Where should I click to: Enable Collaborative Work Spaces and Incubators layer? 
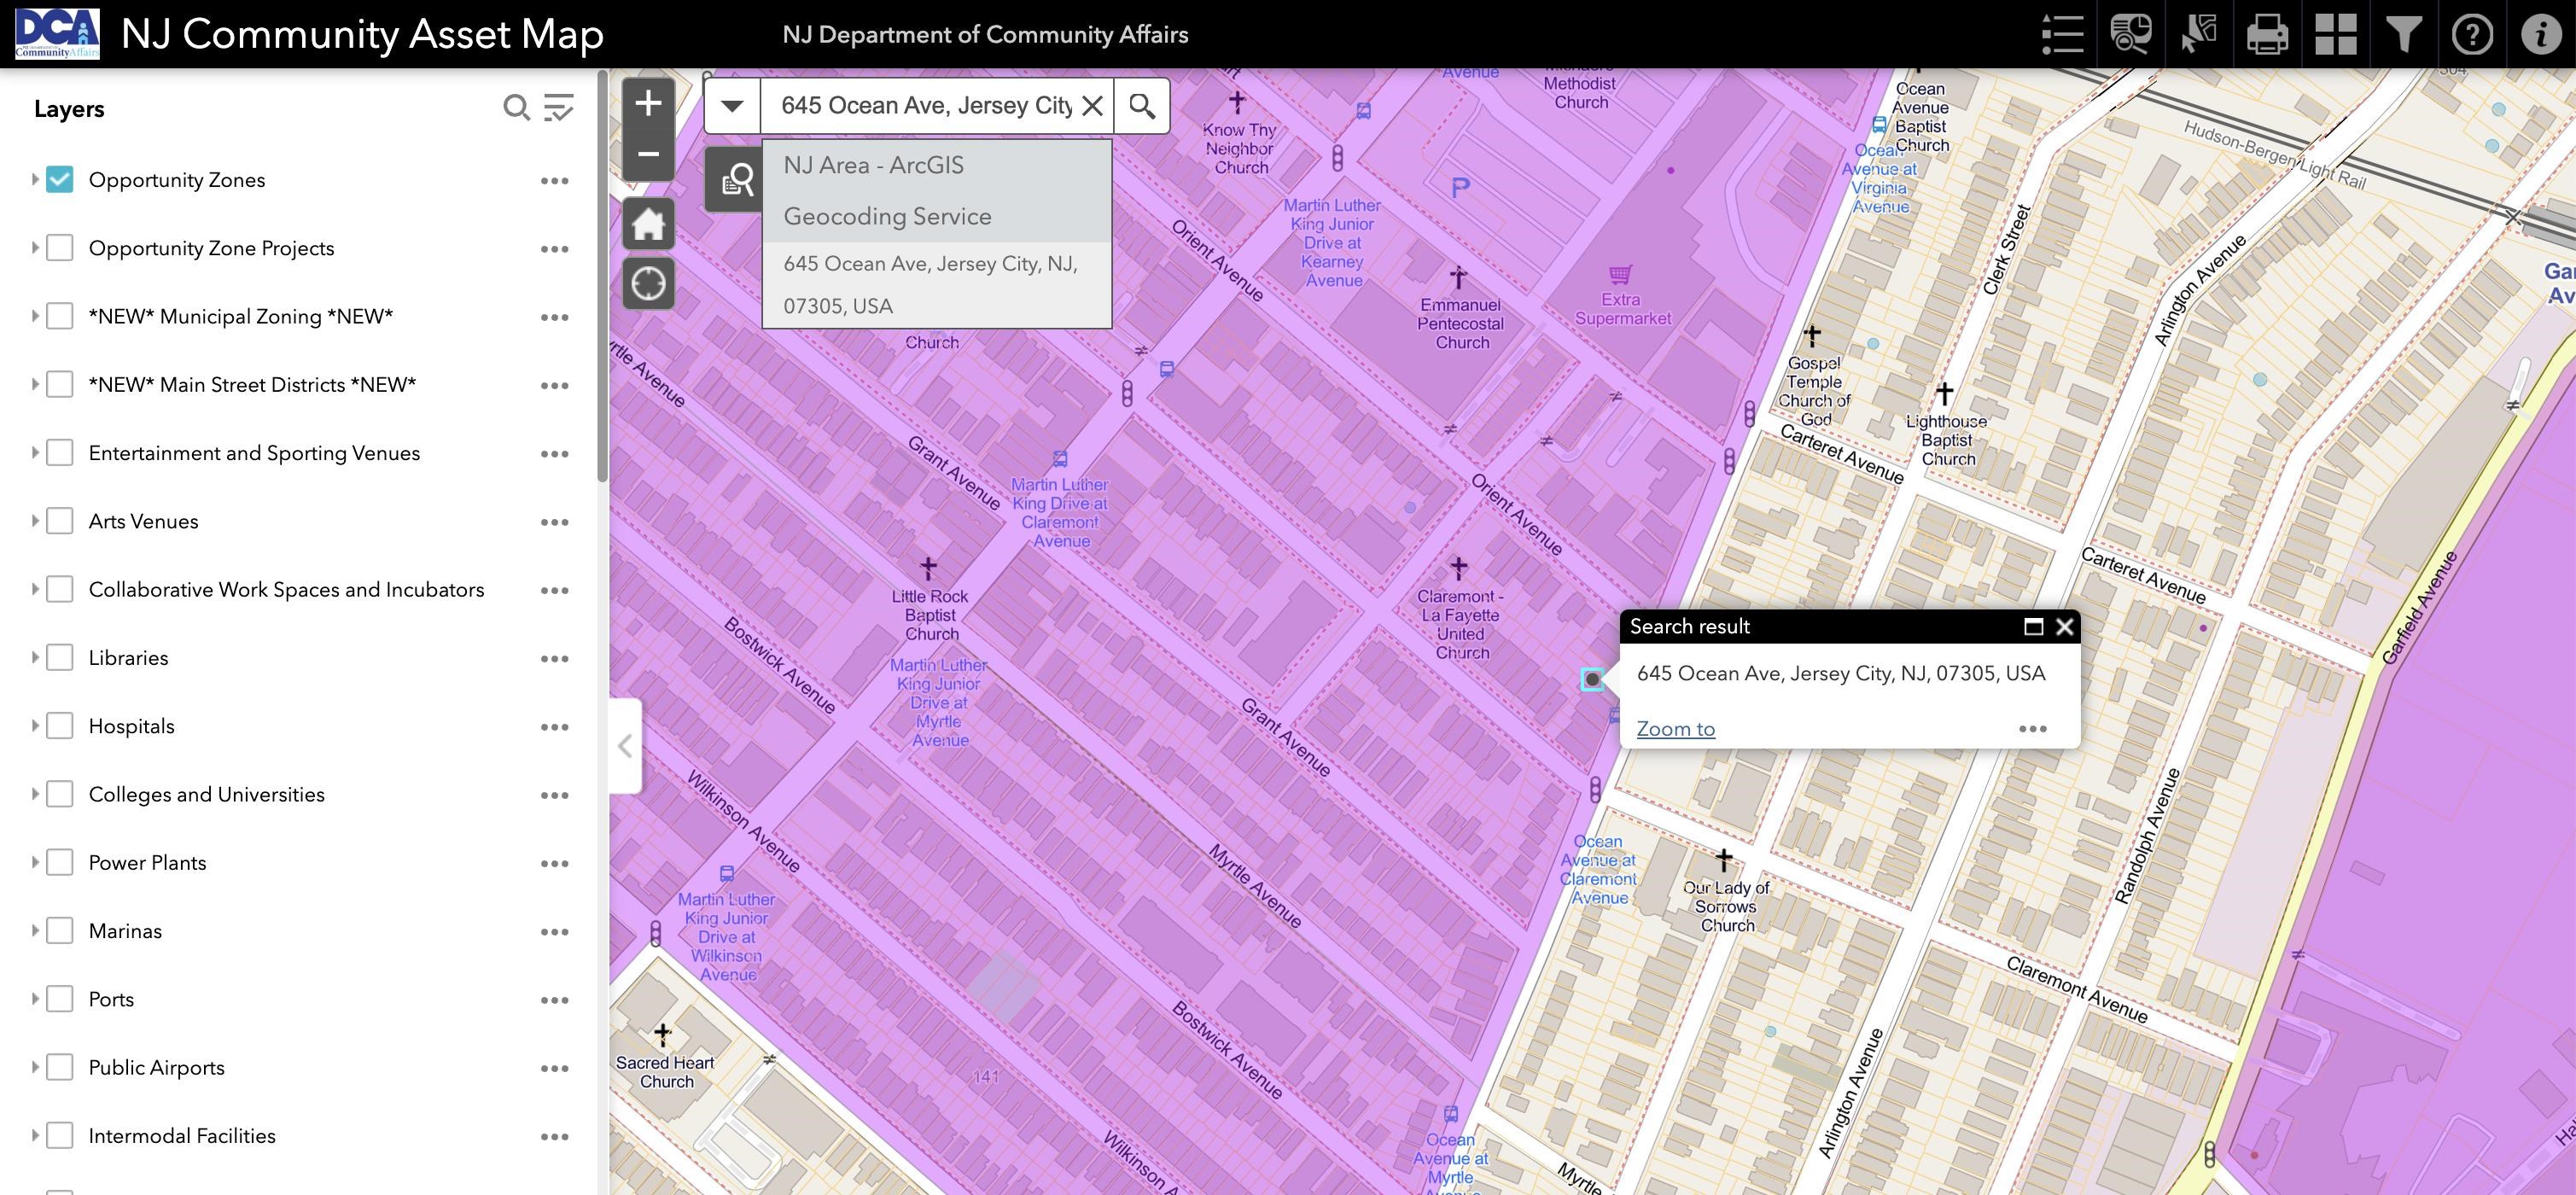(x=60, y=590)
